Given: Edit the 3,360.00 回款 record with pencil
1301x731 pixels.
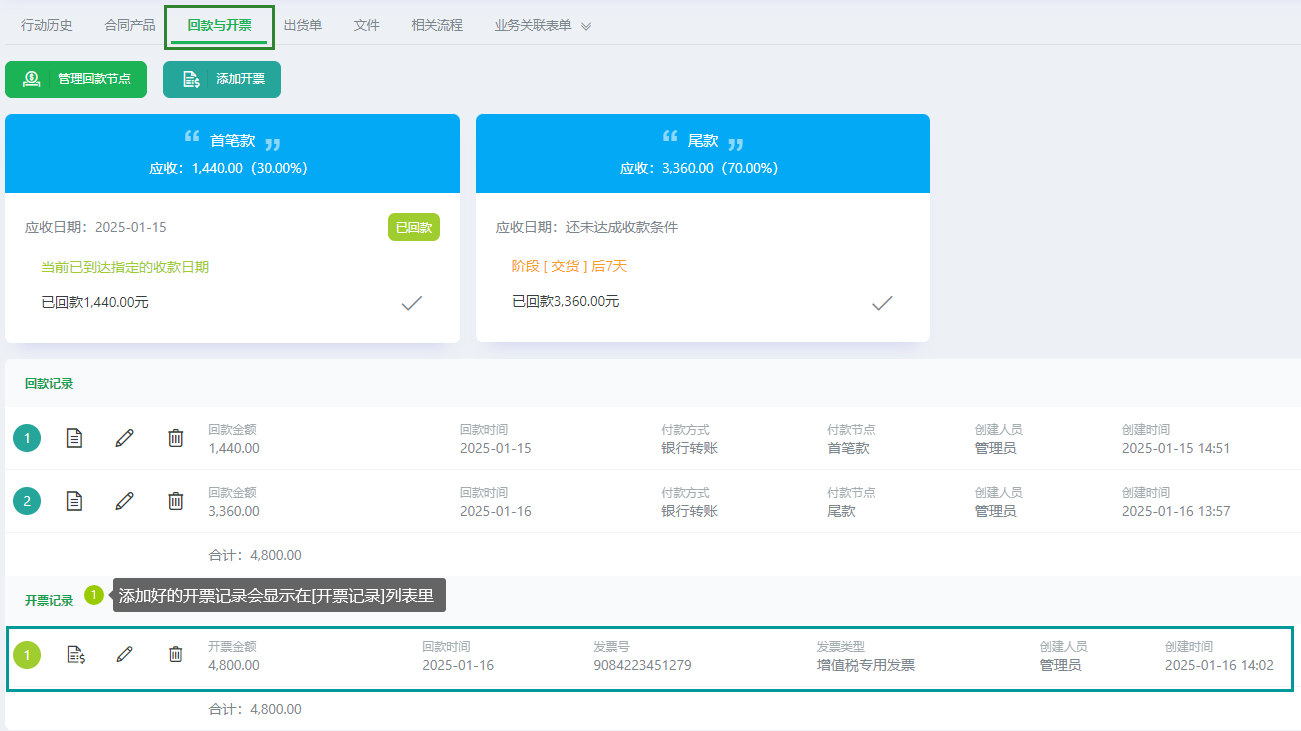Looking at the screenshot, I should click(x=124, y=501).
